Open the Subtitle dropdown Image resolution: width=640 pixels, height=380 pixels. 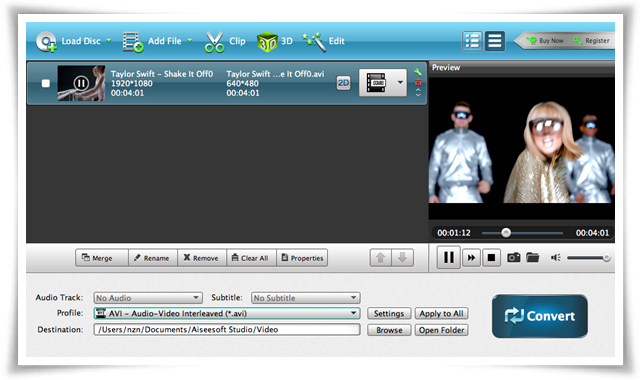tap(305, 298)
